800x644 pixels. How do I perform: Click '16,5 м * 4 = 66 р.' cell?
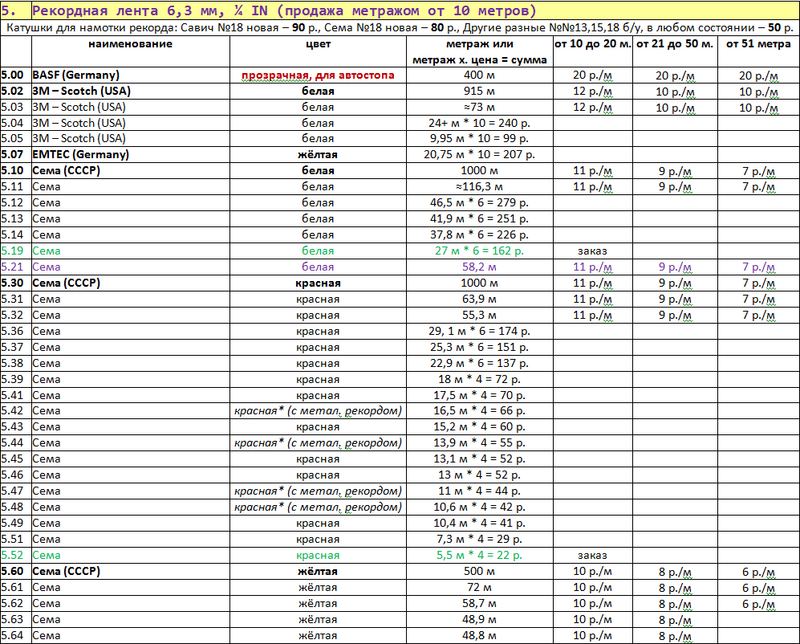coord(480,411)
